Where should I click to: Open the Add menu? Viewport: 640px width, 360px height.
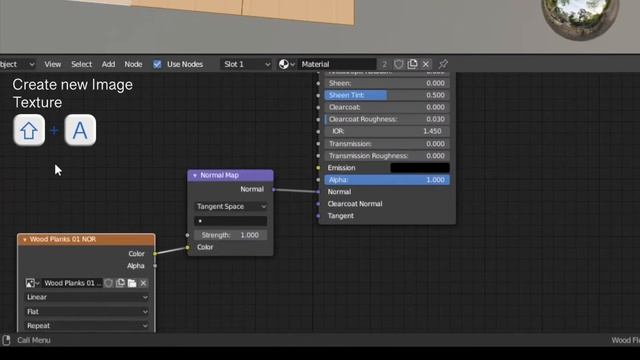tap(108, 64)
